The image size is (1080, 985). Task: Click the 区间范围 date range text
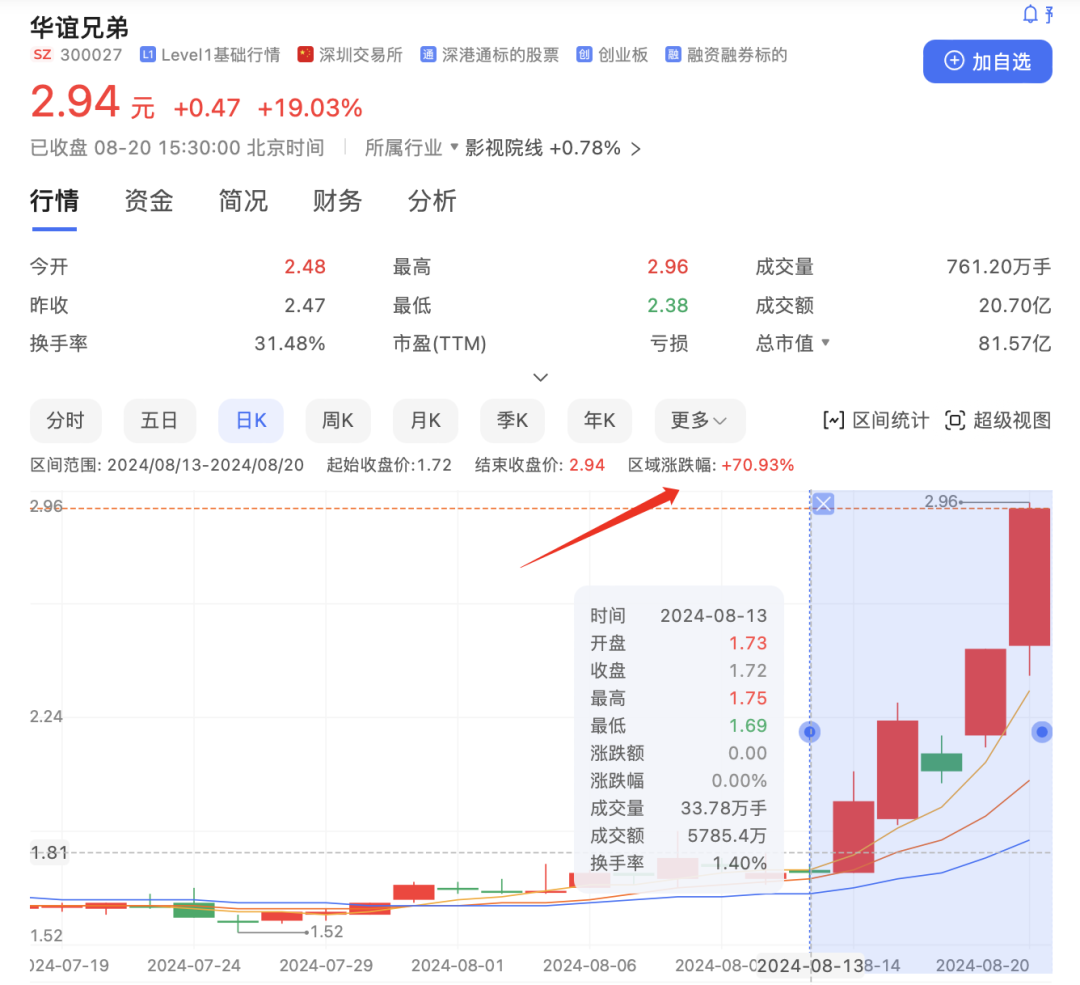167,465
